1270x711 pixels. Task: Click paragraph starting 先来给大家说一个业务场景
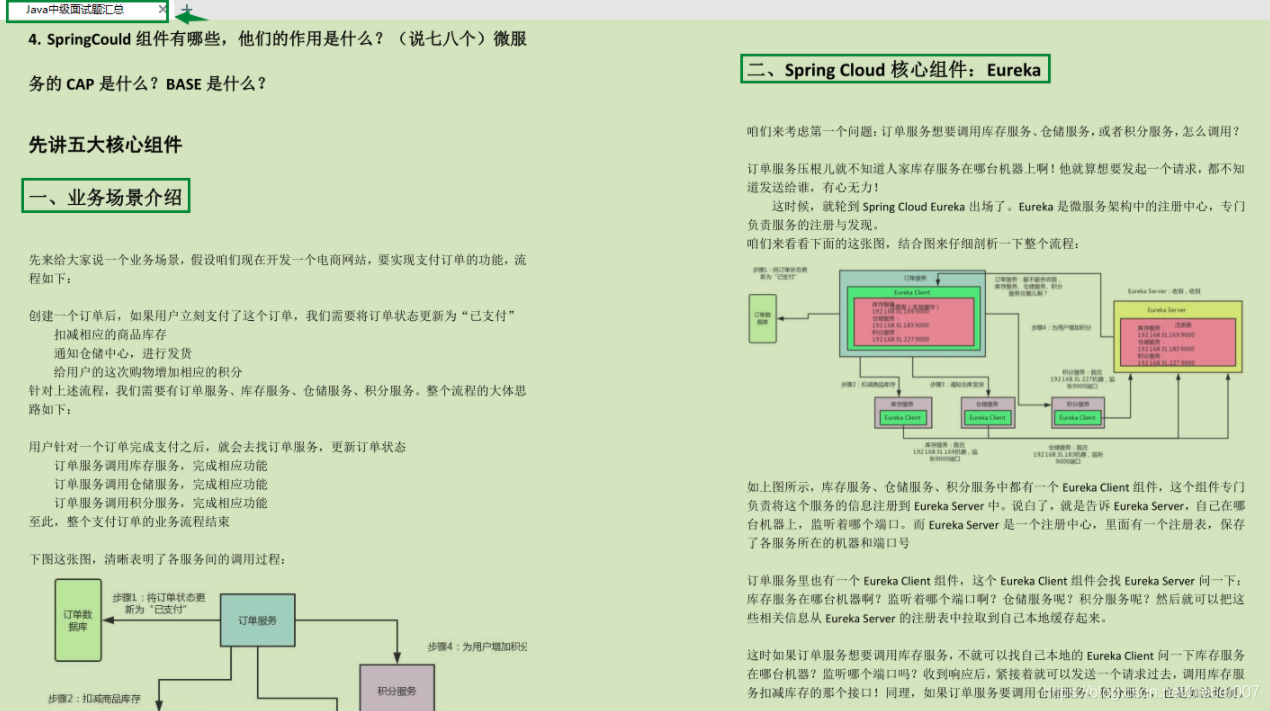(277, 269)
